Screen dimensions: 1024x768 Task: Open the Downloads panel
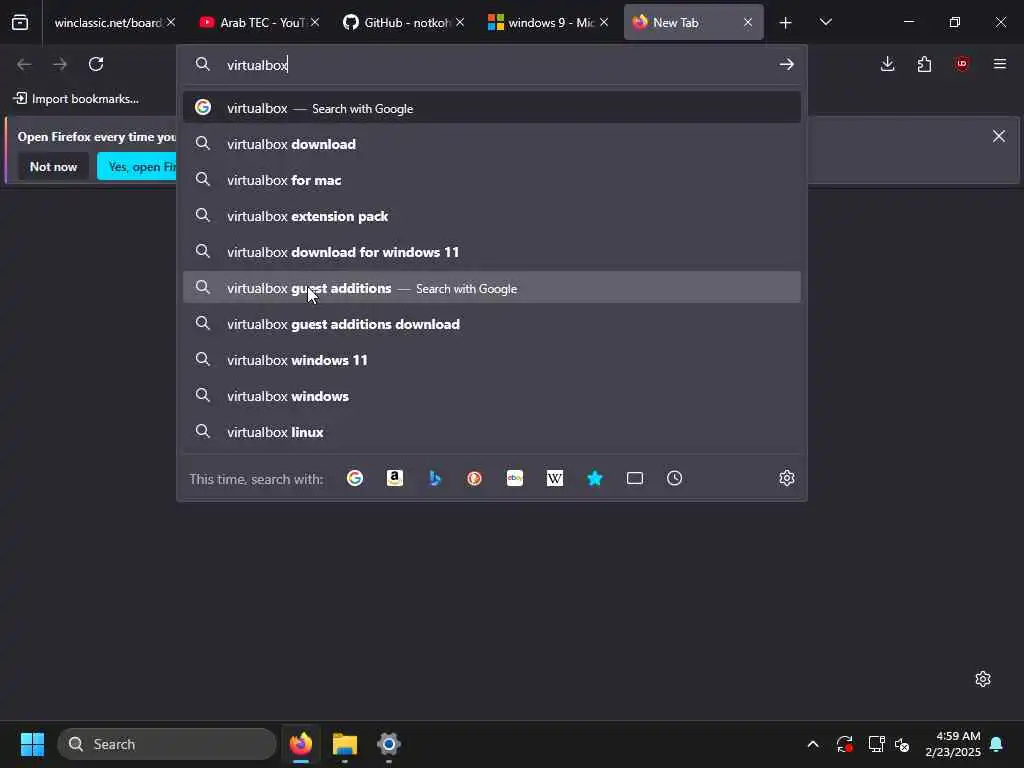pos(887,64)
